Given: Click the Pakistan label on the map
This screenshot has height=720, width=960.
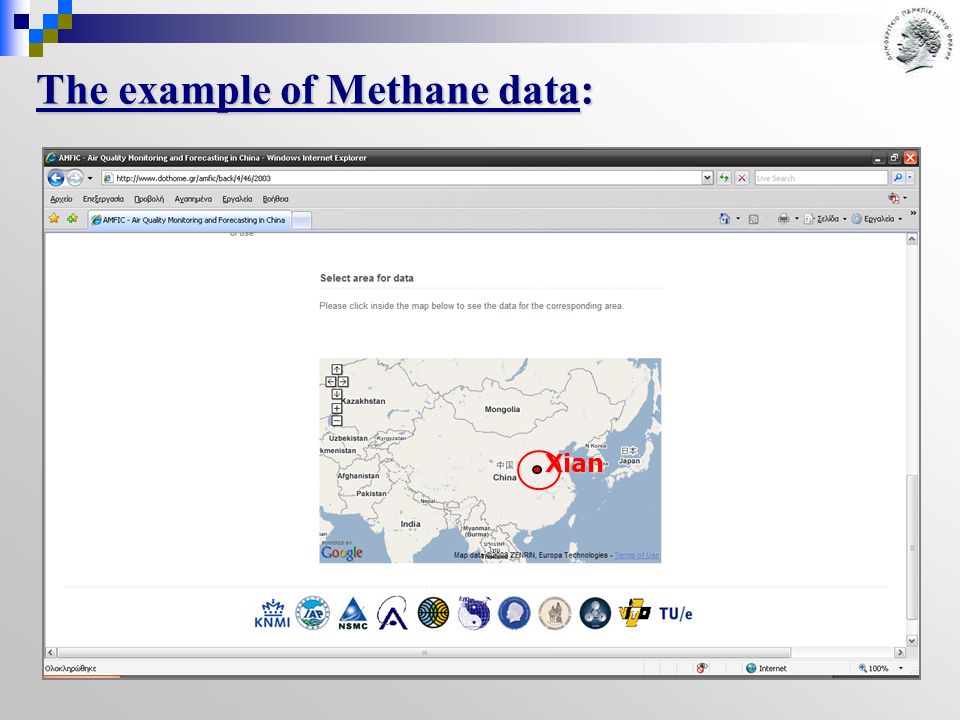Looking at the screenshot, I should point(371,493).
